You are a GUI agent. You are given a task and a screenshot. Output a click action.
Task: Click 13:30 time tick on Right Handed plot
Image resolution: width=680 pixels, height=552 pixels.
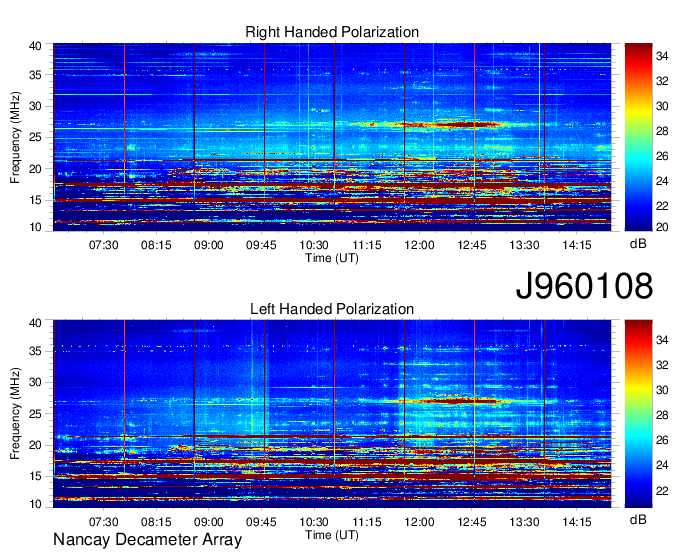pyautogui.click(x=524, y=245)
